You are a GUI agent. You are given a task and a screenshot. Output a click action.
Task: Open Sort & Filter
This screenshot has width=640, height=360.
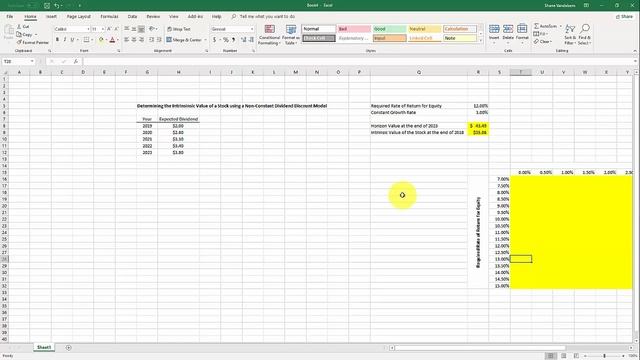click(x=569, y=34)
